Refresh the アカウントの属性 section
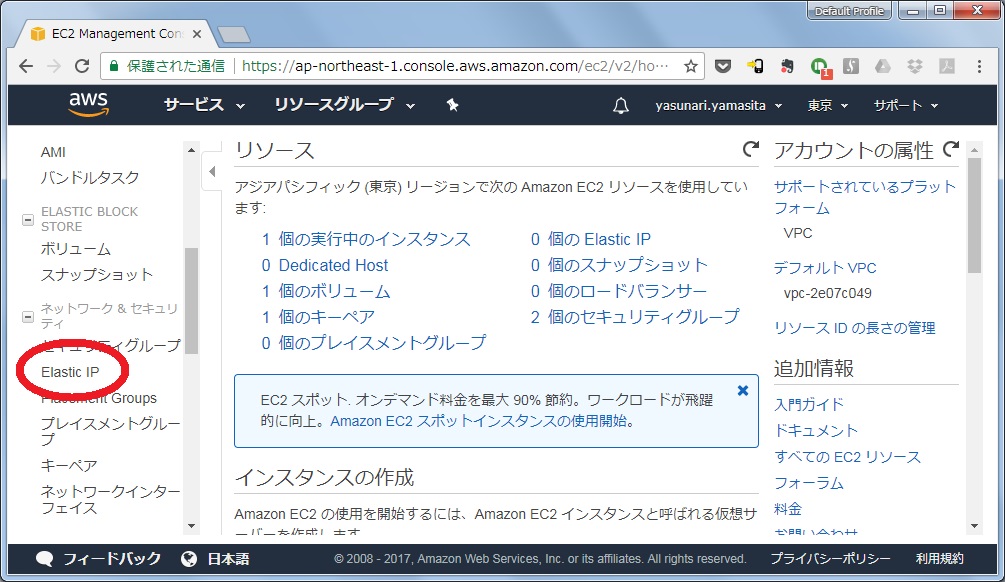The height and width of the screenshot is (582, 1005). pos(951,149)
